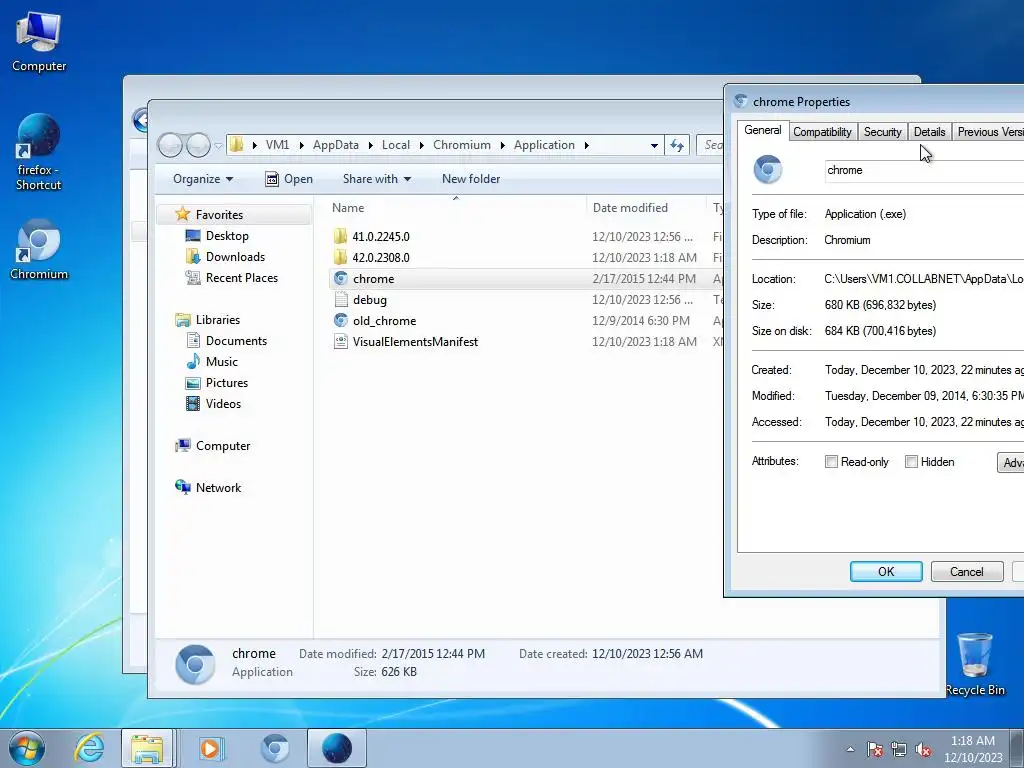
Task: Open Windows Explorer taskbar button
Action: [x=147, y=748]
